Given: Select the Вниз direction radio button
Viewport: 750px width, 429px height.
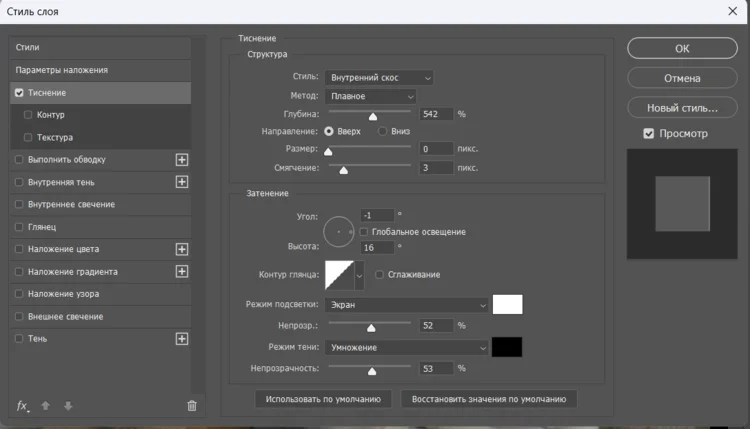Looking at the screenshot, I should [382, 131].
